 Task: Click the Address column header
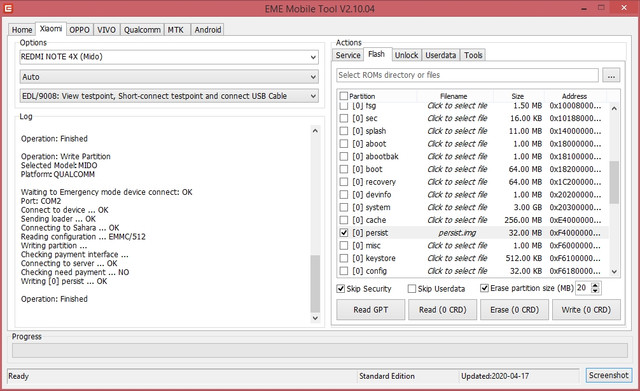574,96
